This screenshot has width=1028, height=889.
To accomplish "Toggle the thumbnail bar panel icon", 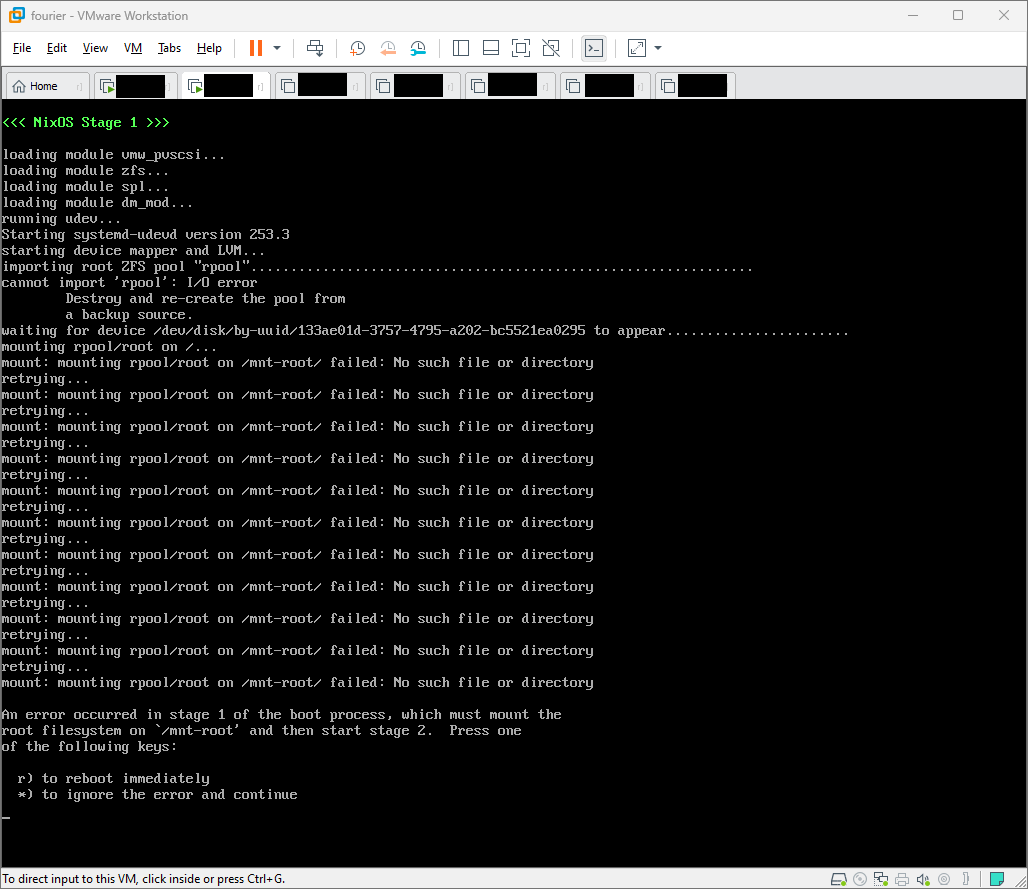I will click(x=490, y=48).
